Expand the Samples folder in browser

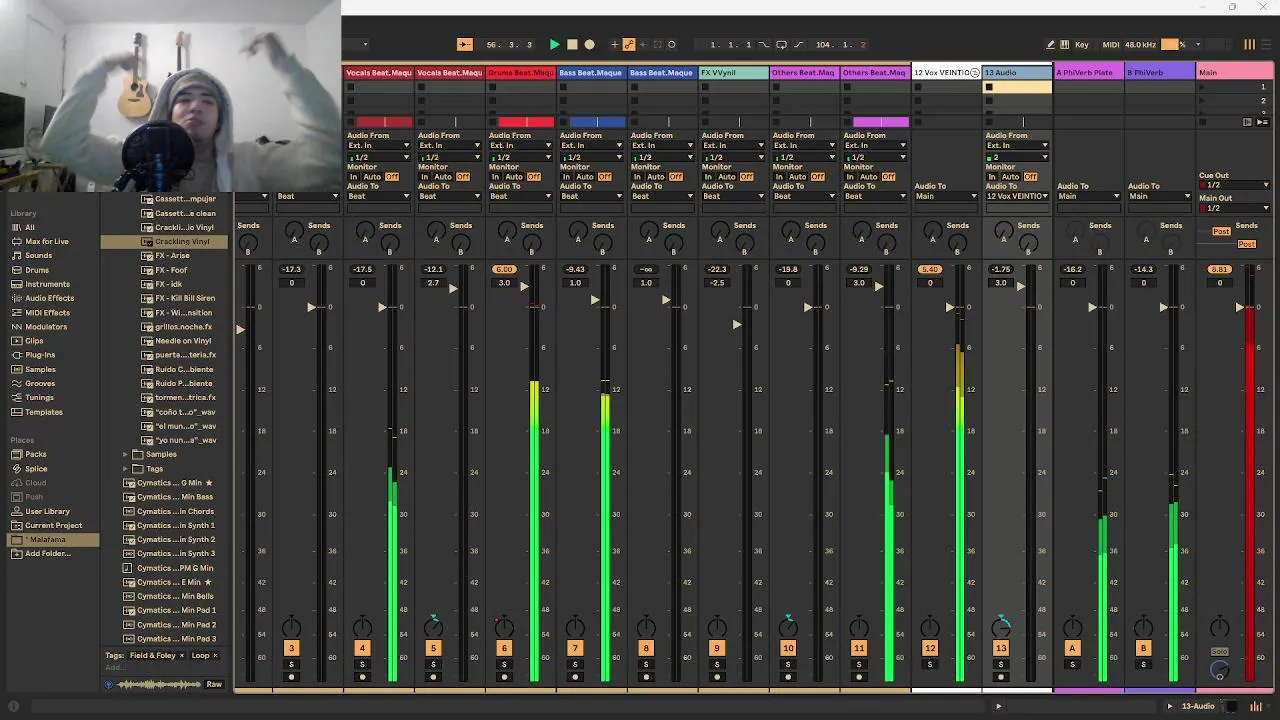125,454
